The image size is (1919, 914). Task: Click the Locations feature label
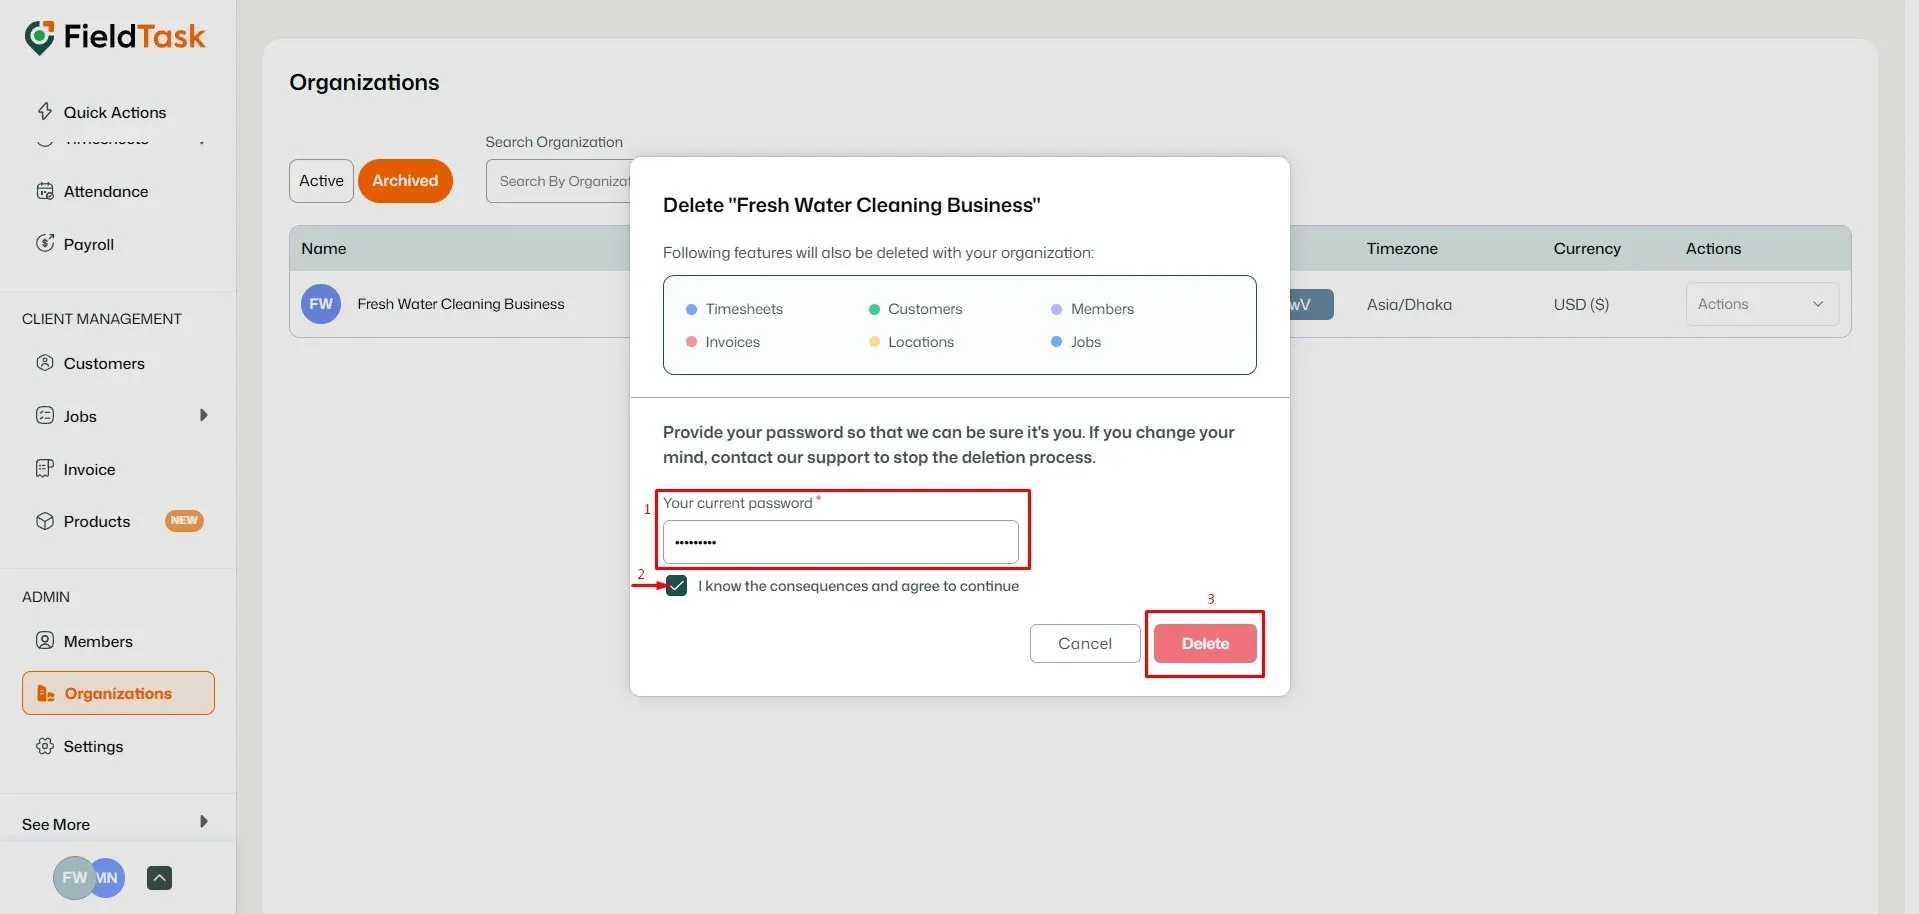(921, 342)
